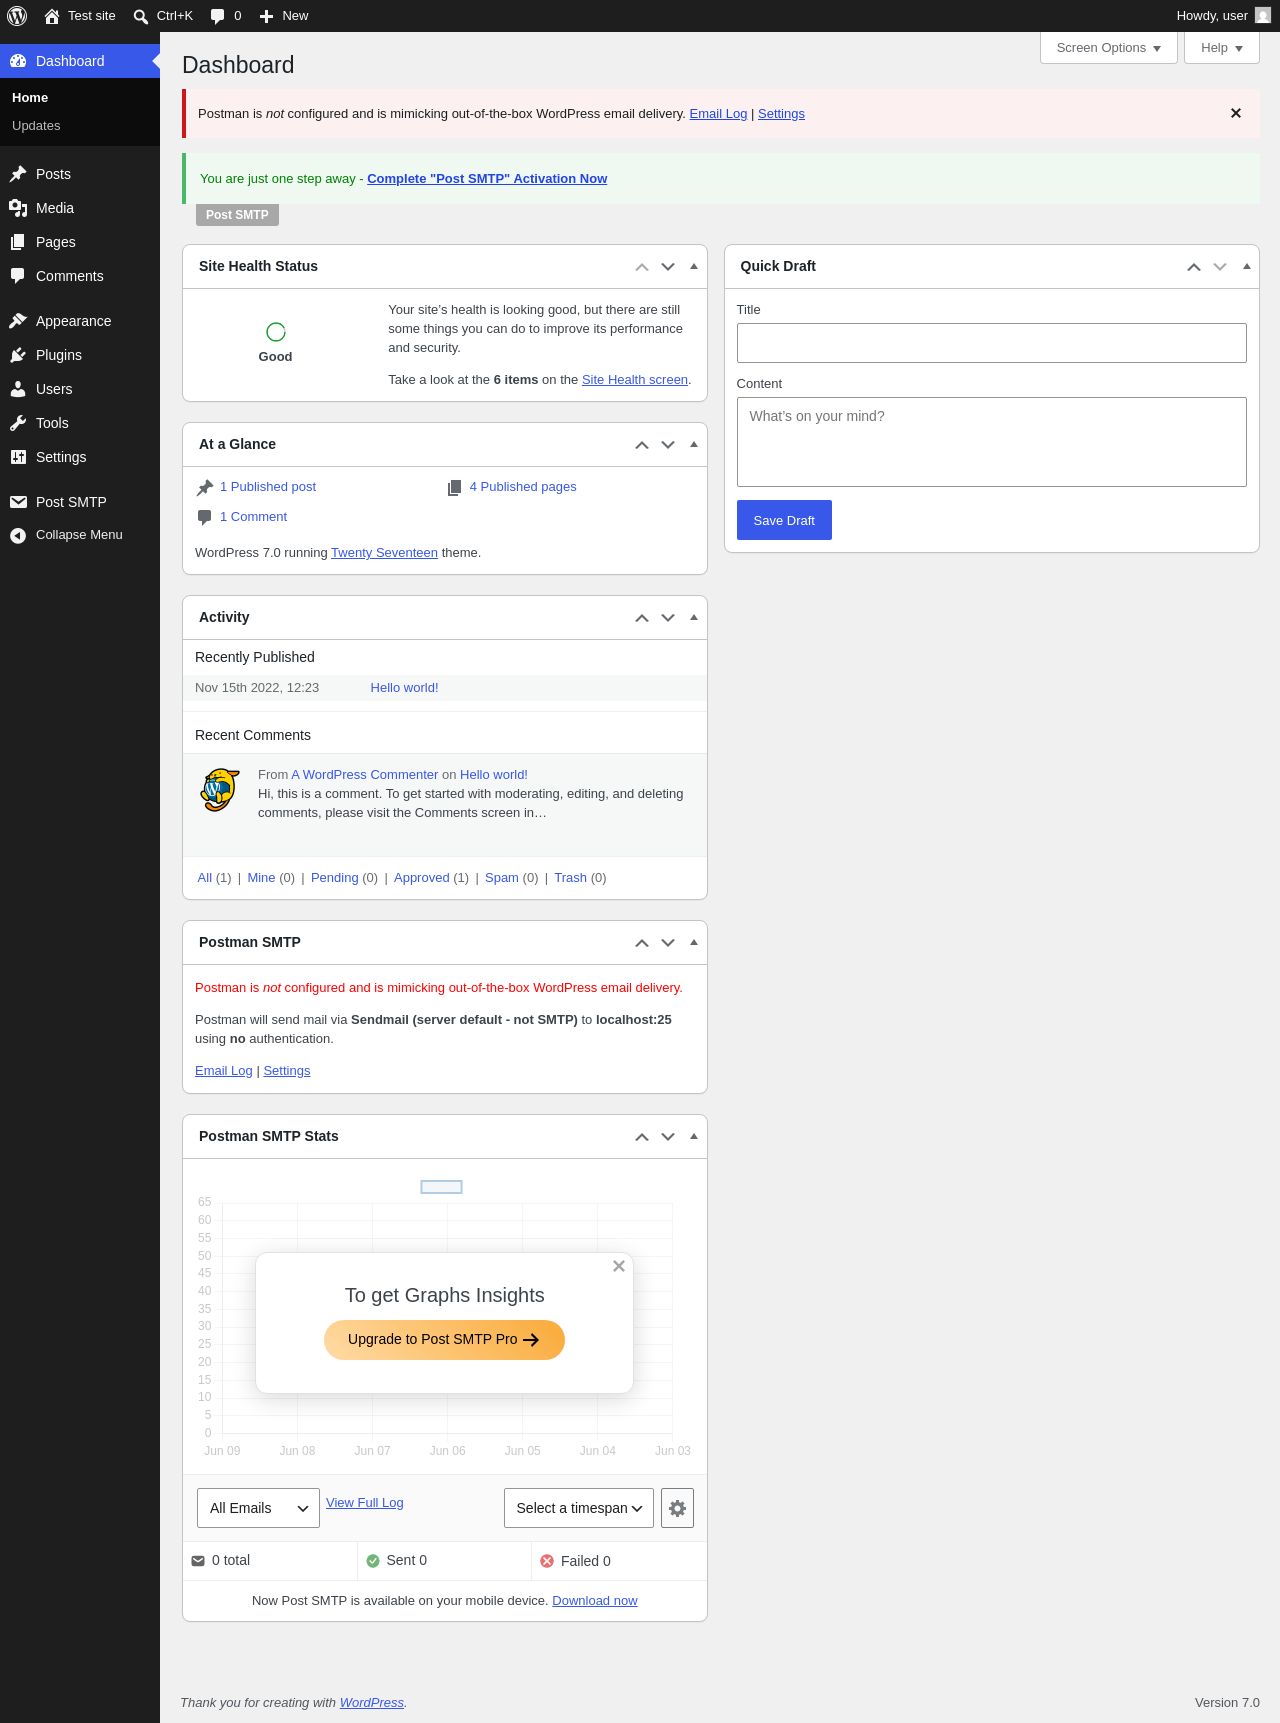Move Activity widget down
This screenshot has height=1723, width=1280.
coord(668,618)
